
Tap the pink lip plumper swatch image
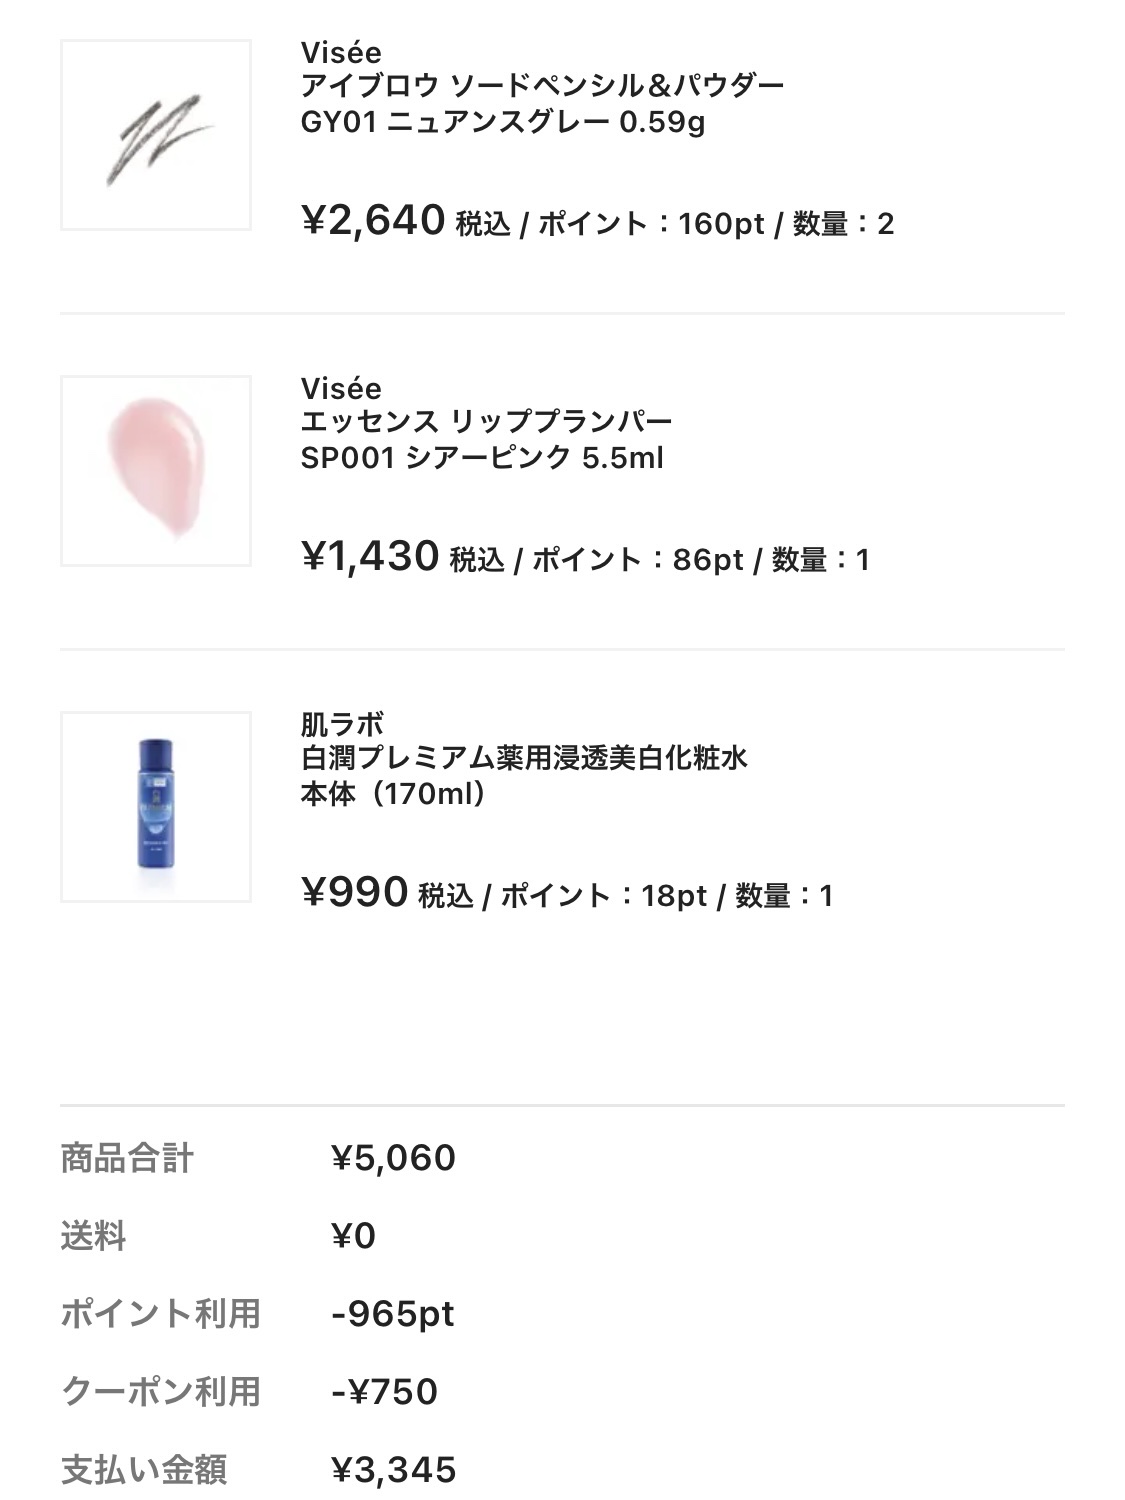point(156,471)
